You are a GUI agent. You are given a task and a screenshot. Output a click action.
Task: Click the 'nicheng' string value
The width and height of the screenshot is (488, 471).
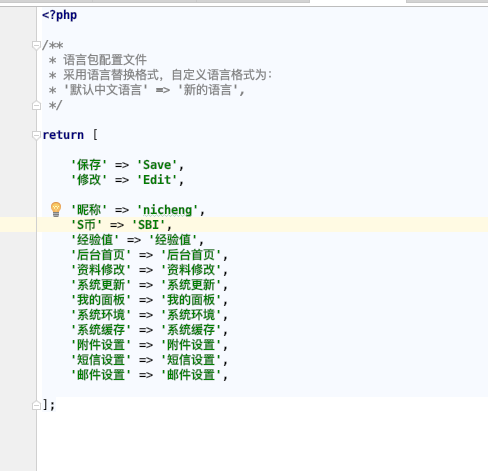pos(168,210)
